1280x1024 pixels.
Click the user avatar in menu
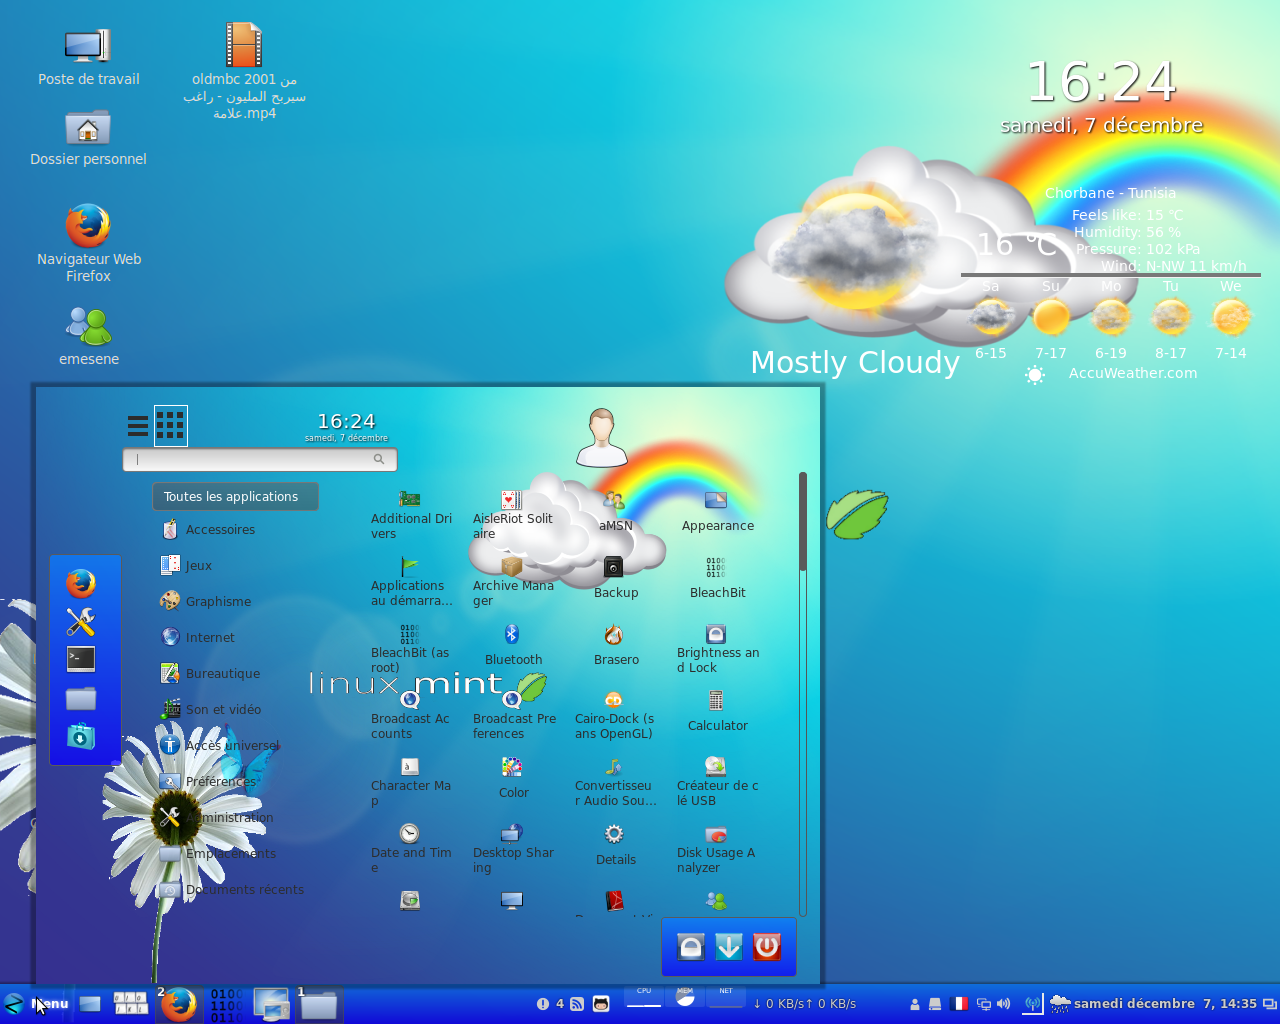tap(602, 437)
